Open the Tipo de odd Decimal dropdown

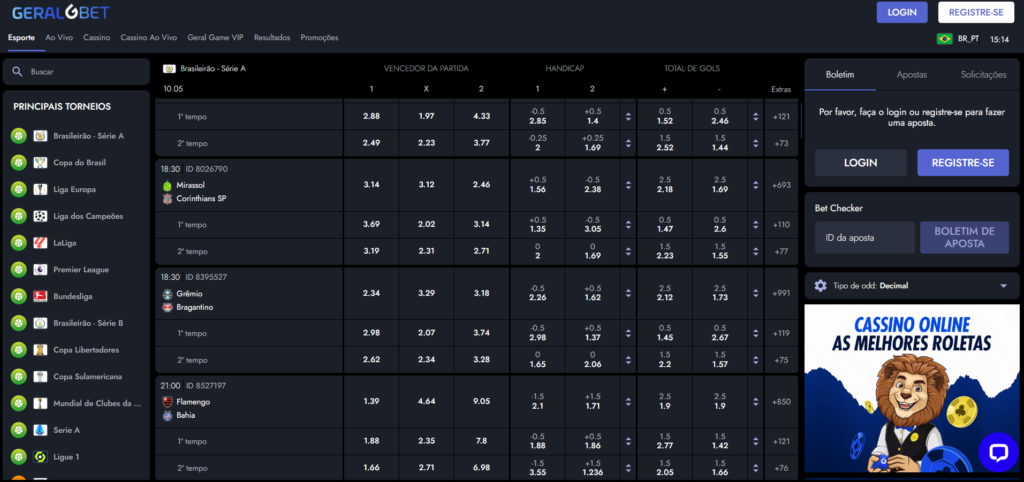coord(912,285)
